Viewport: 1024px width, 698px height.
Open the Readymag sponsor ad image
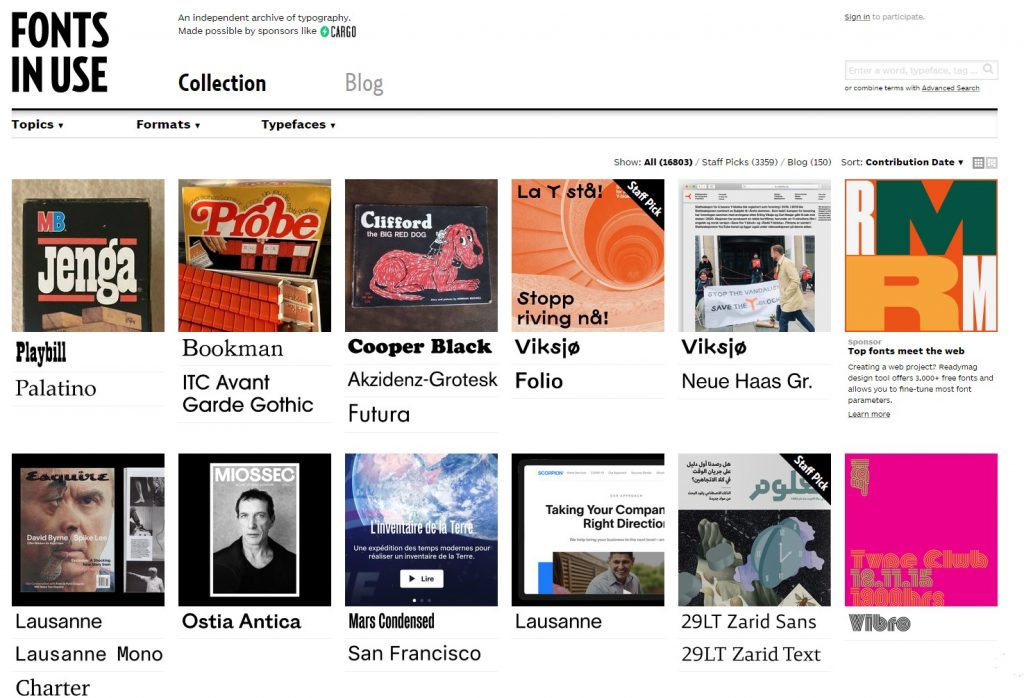click(x=920, y=256)
